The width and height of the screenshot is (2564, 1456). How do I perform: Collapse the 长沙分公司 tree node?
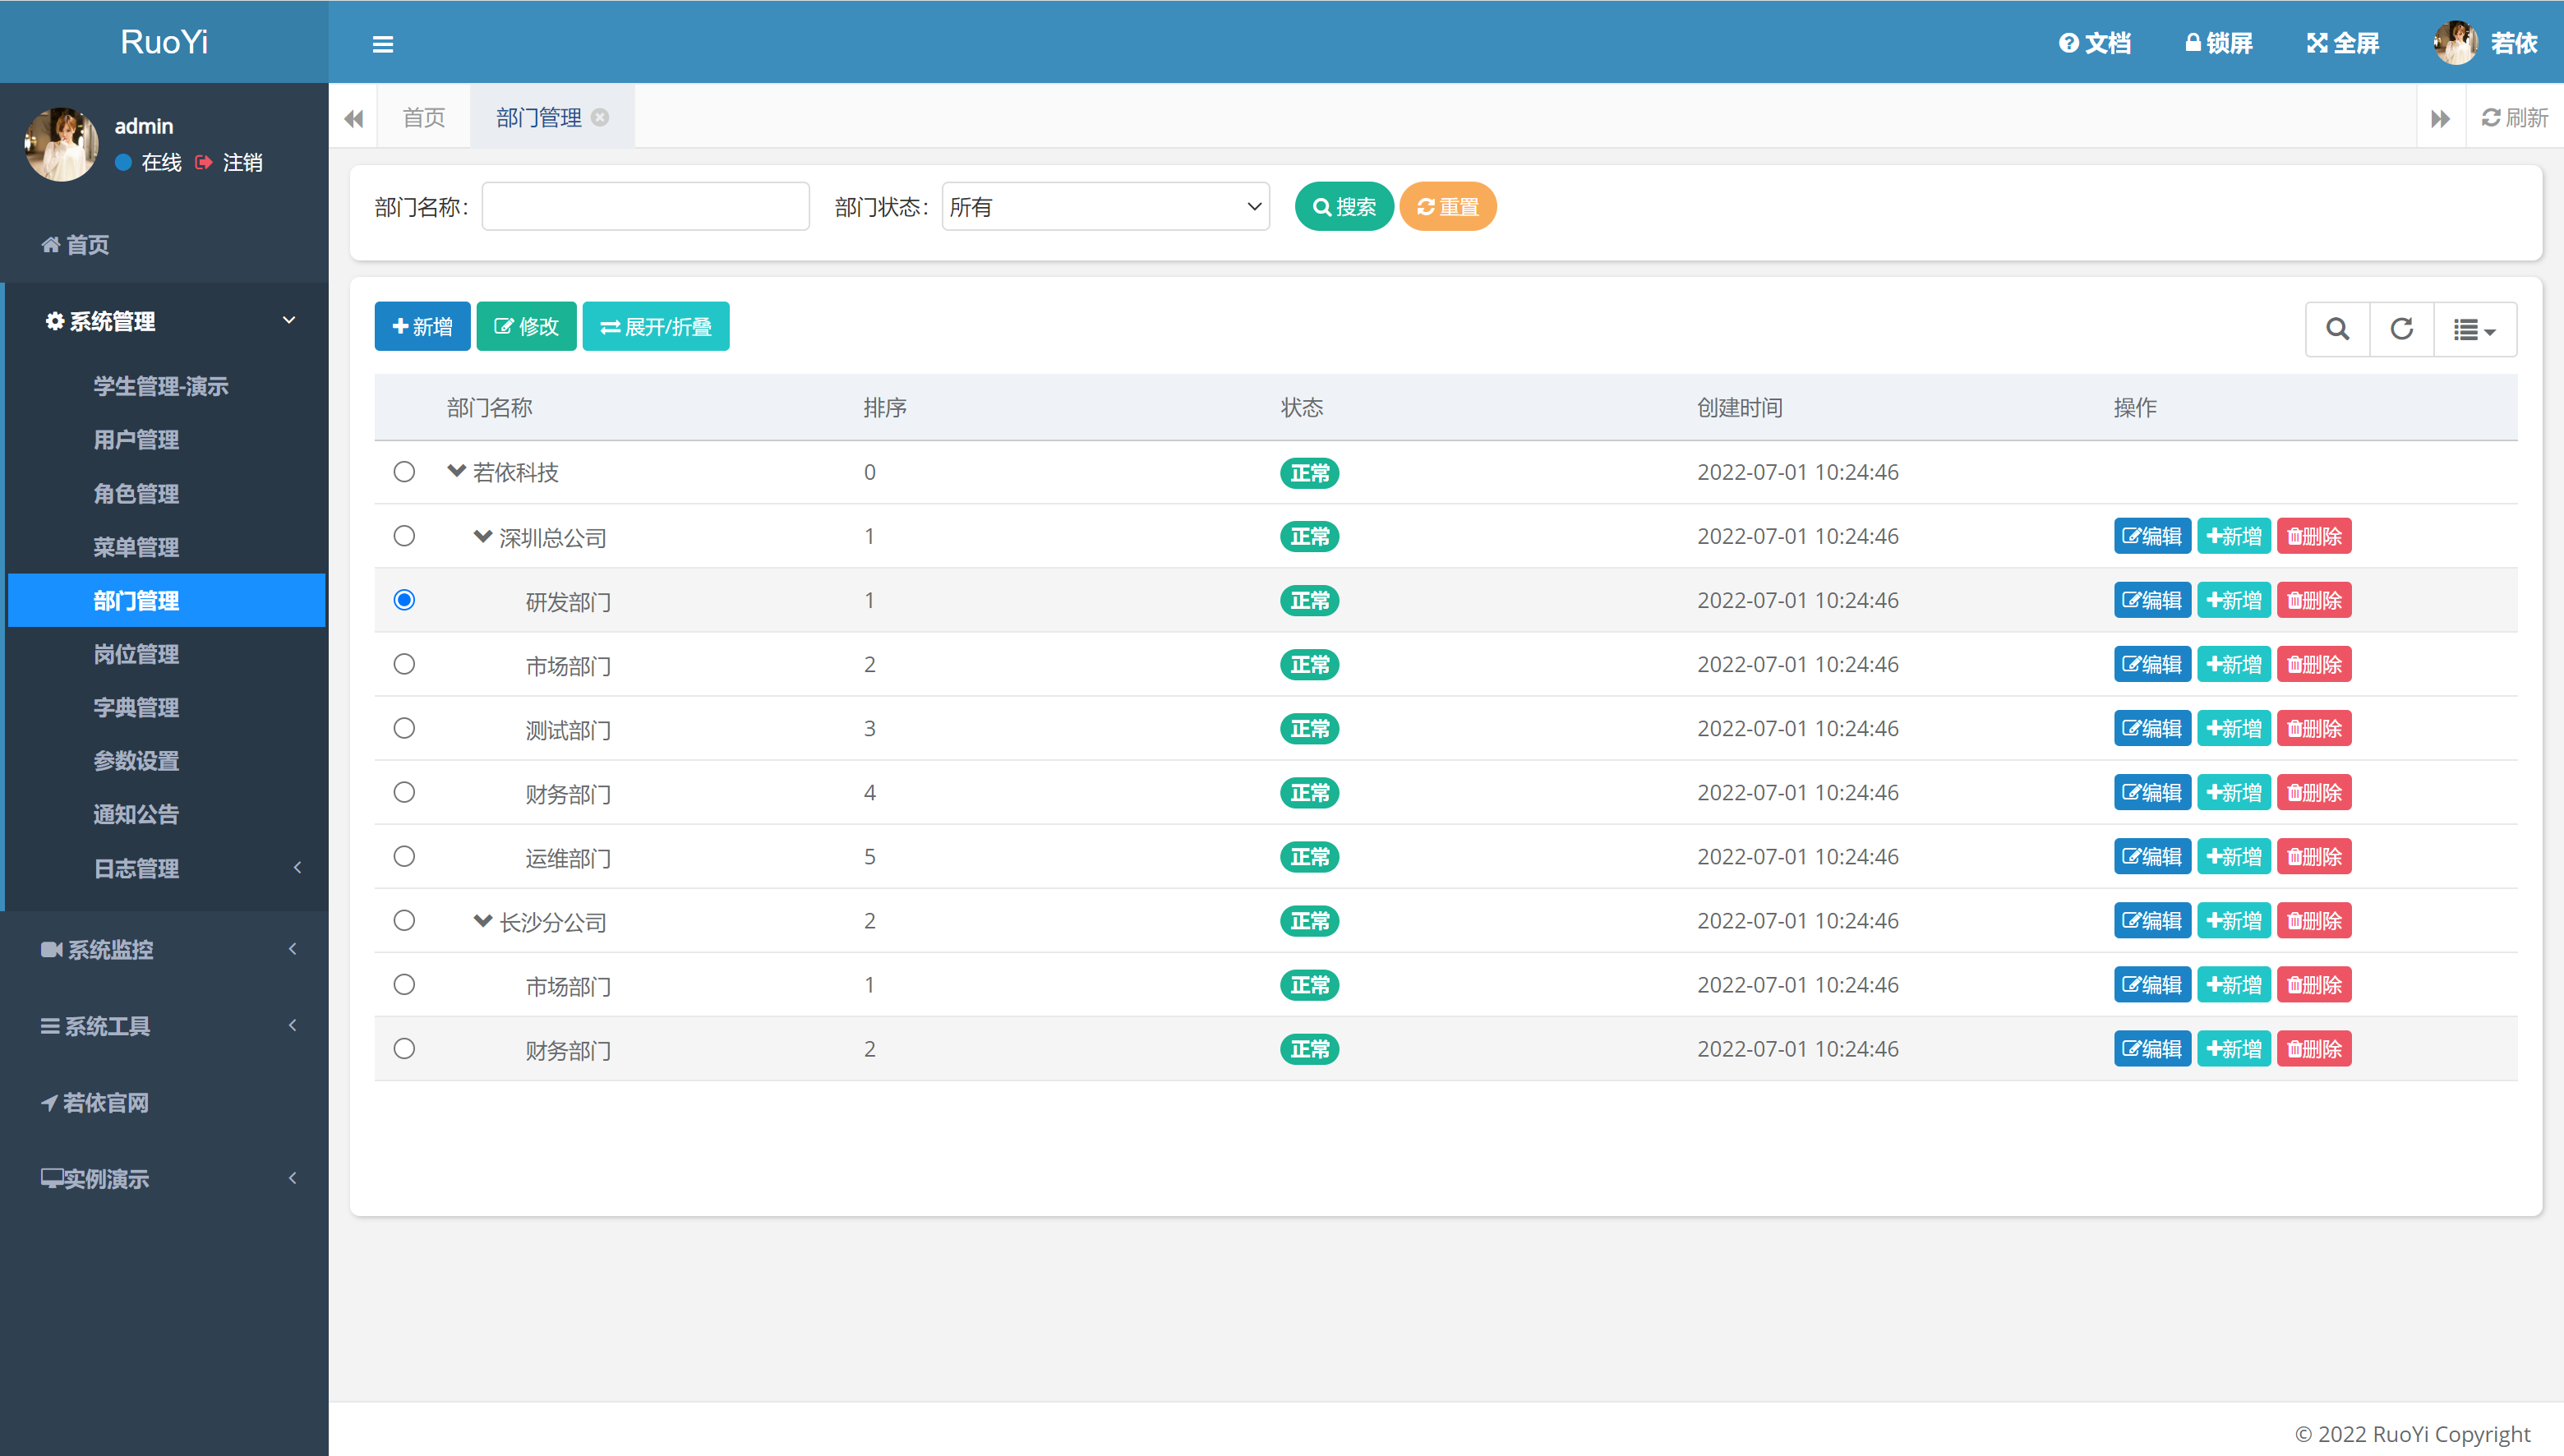pyautogui.click(x=482, y=920)
